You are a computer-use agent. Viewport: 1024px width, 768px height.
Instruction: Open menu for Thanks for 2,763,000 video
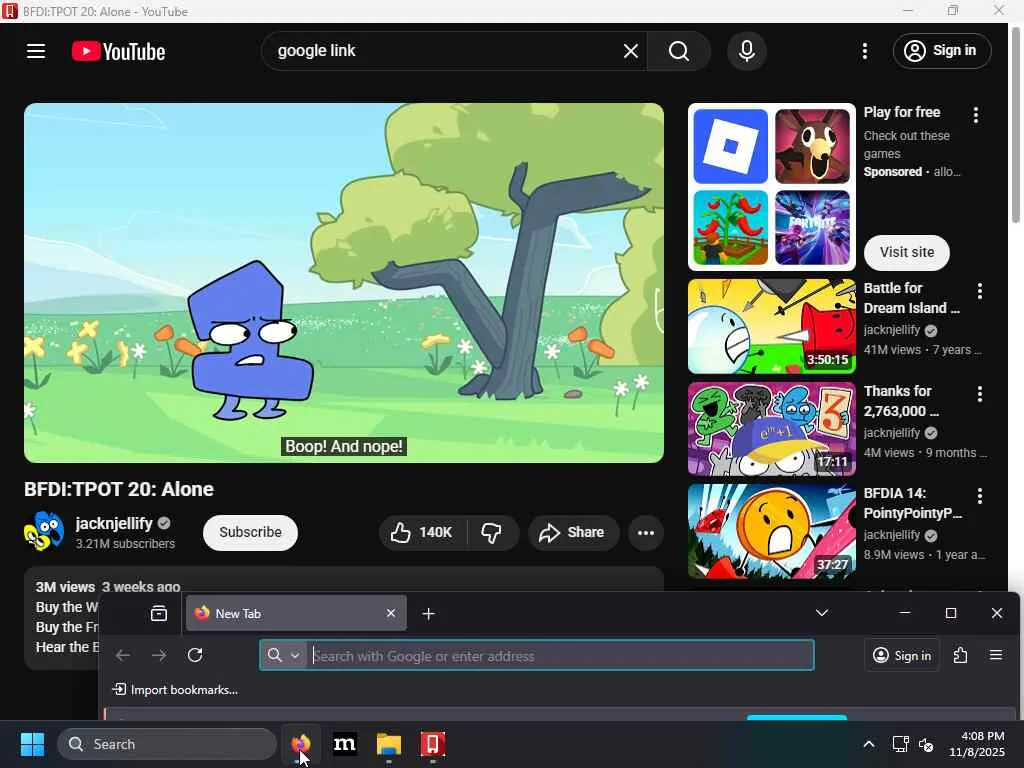click(979, 394)
